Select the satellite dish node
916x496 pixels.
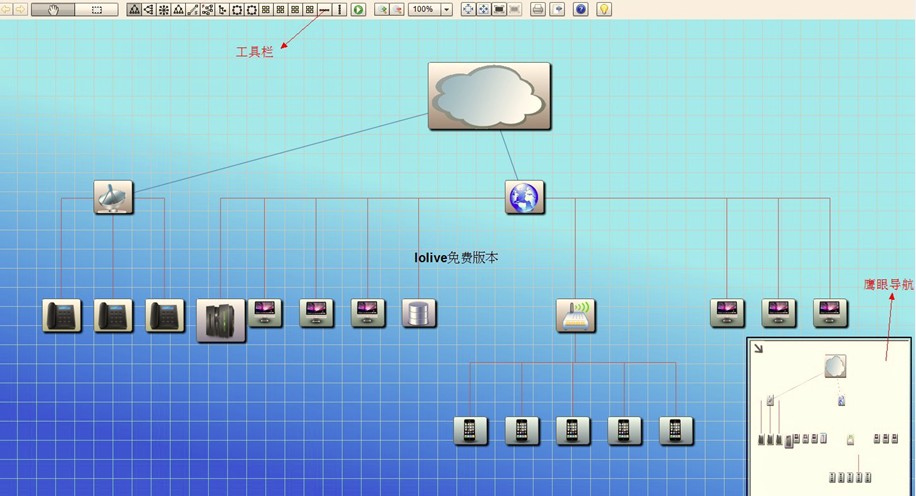(113, 197)
